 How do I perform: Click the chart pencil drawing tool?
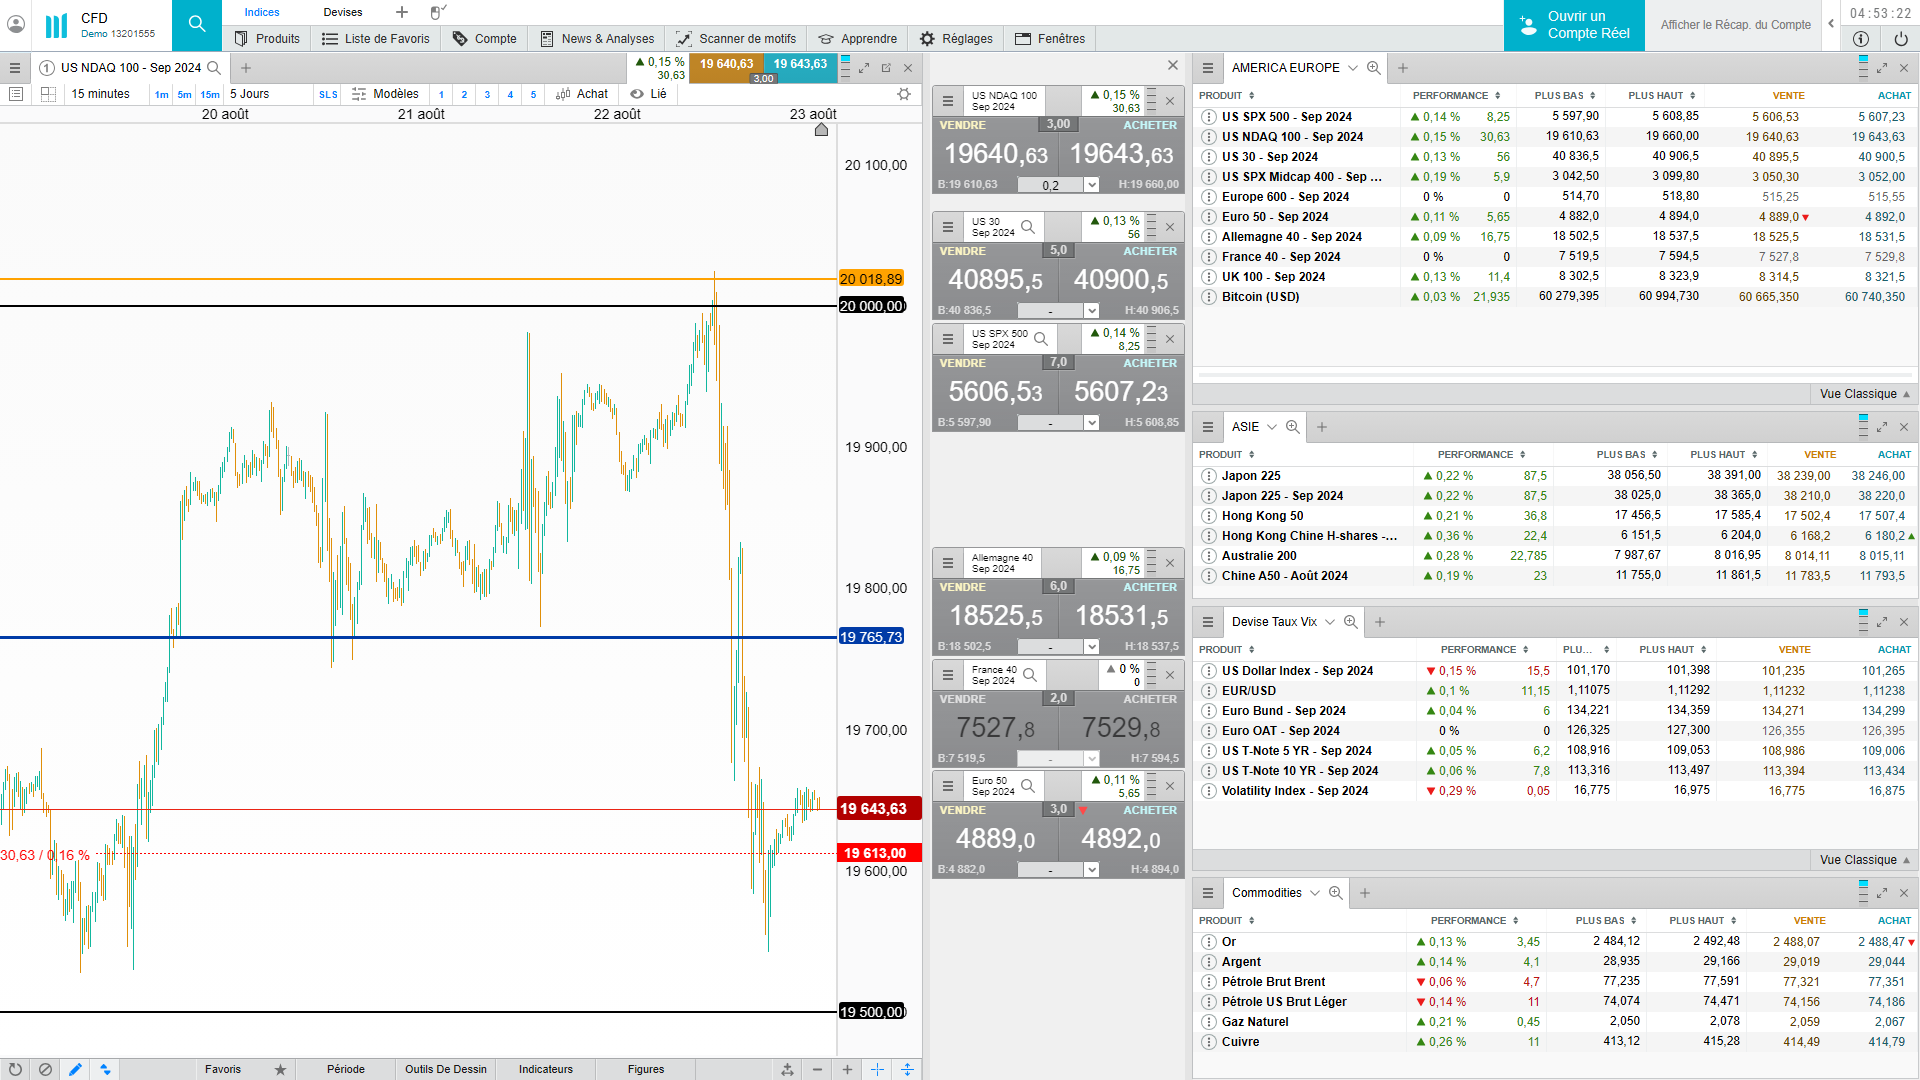(x=75, y=1069)
